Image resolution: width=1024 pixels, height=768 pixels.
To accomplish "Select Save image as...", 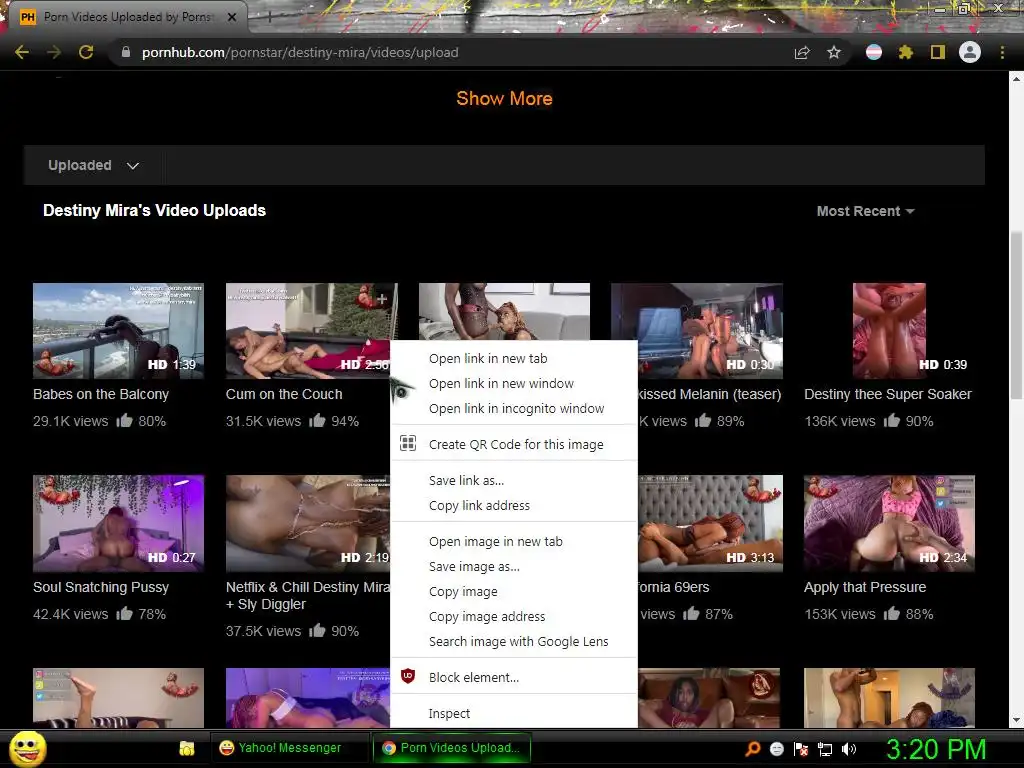I will pos(514,566).
